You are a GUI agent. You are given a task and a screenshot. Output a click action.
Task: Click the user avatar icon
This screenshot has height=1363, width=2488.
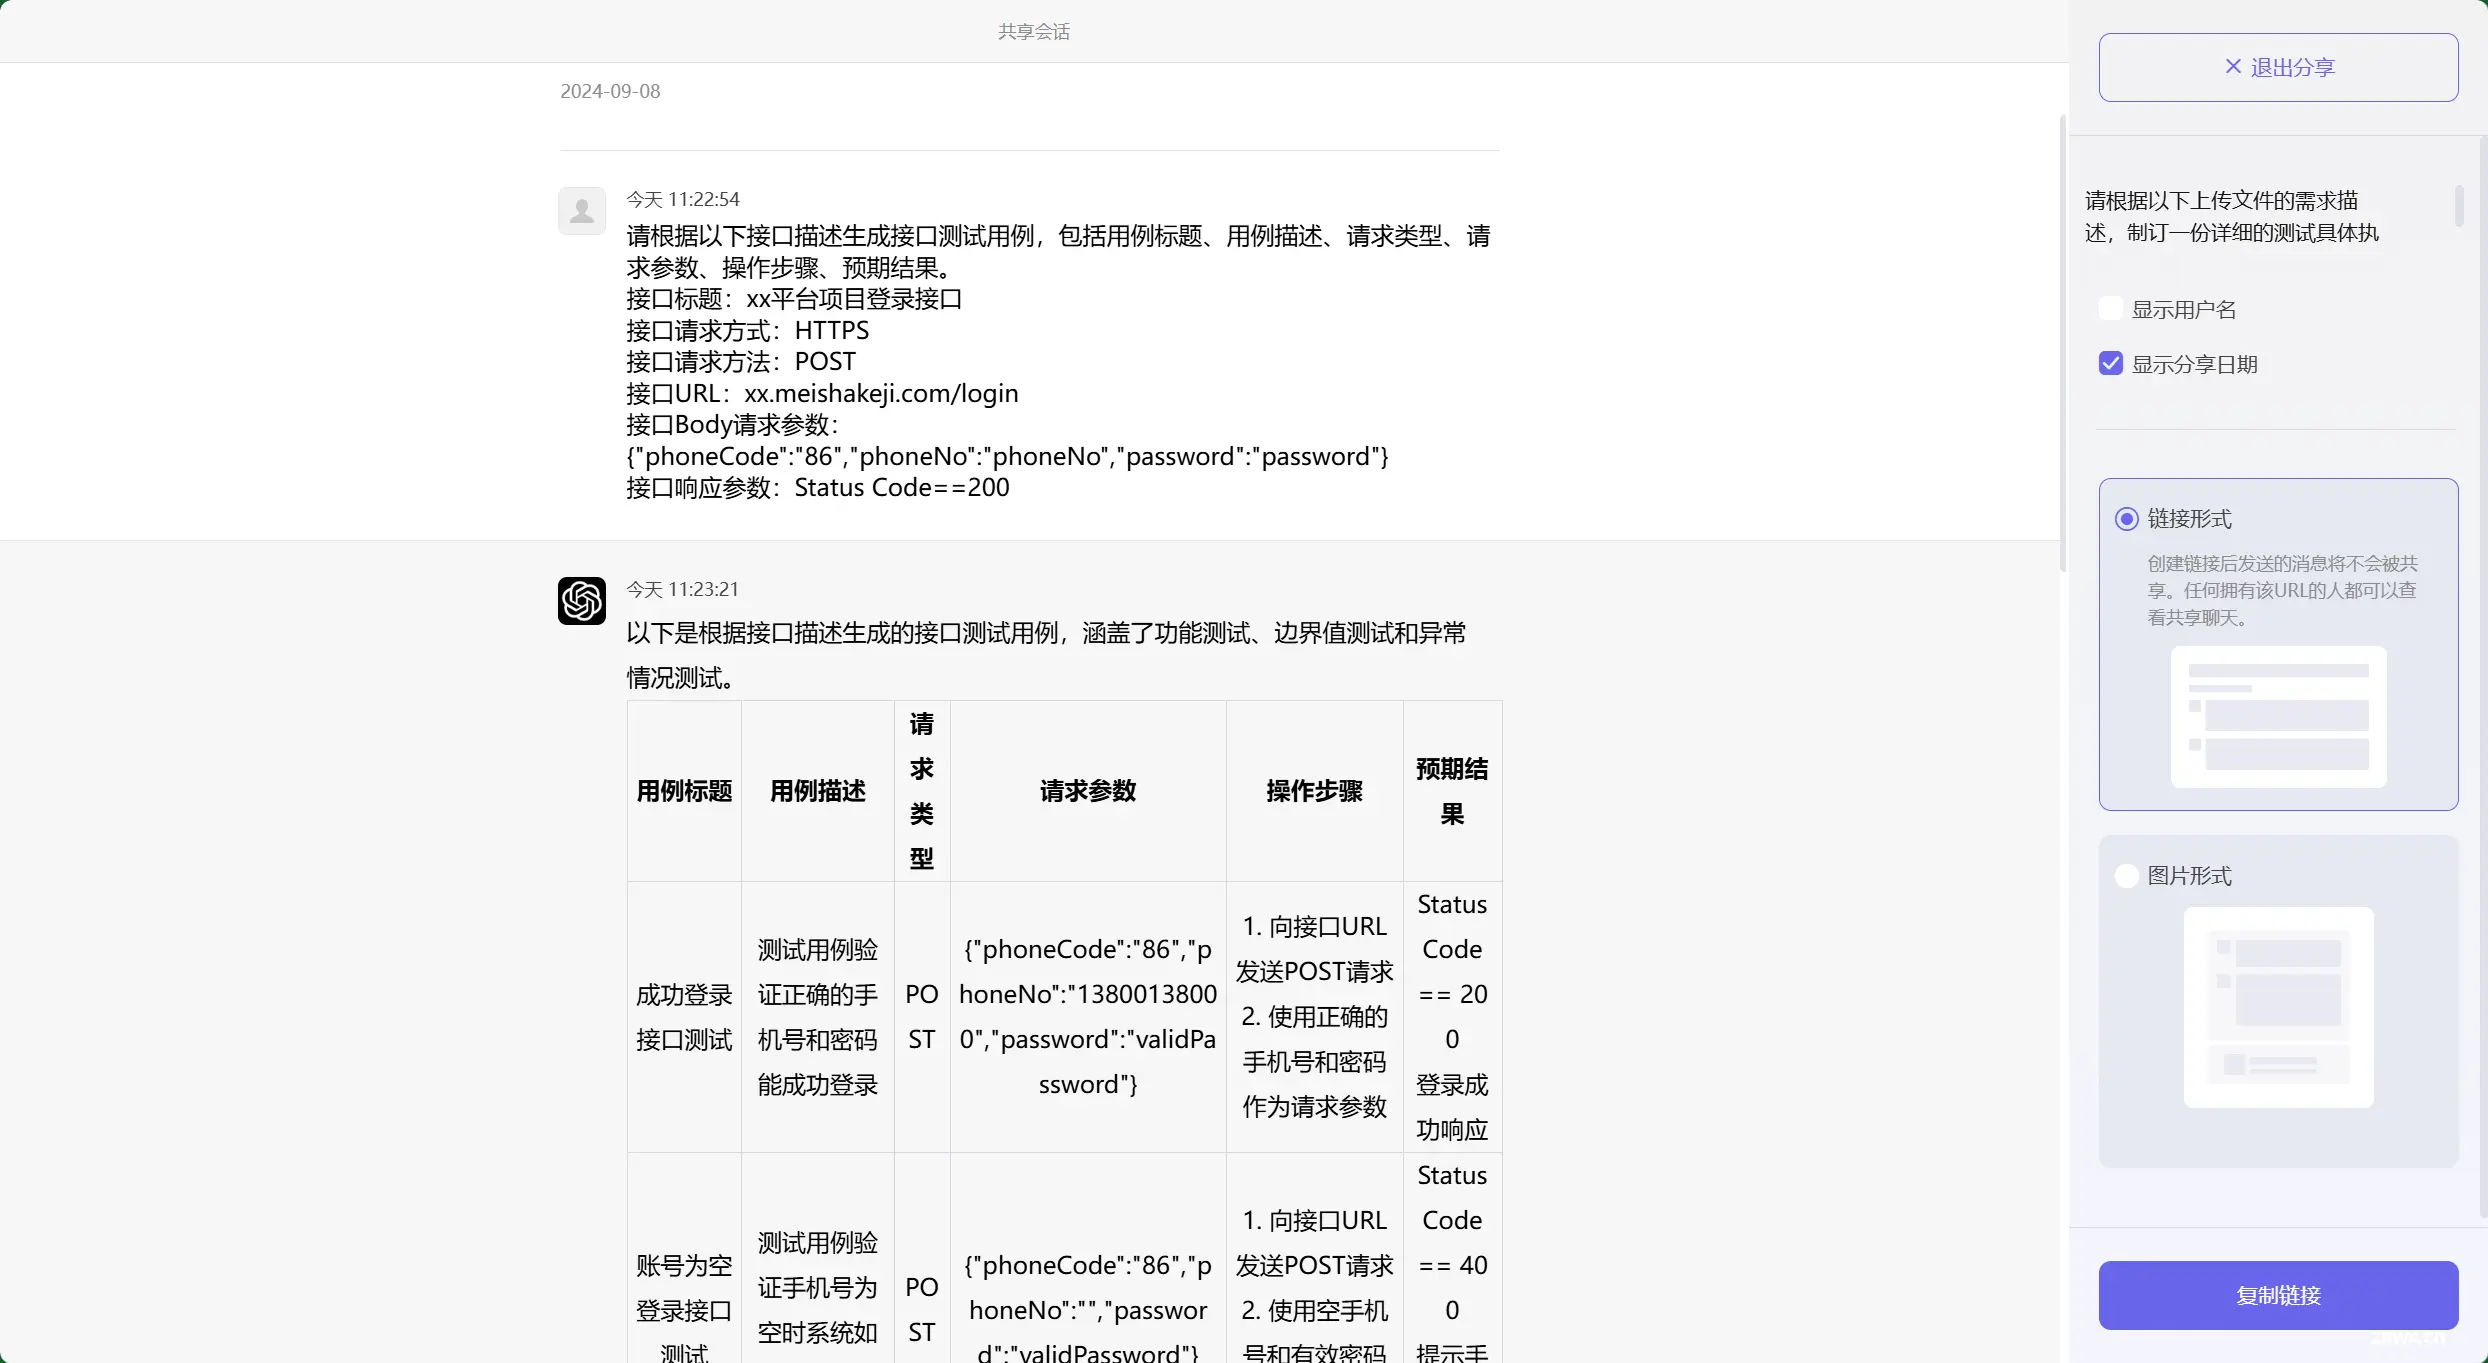[582, 211]
